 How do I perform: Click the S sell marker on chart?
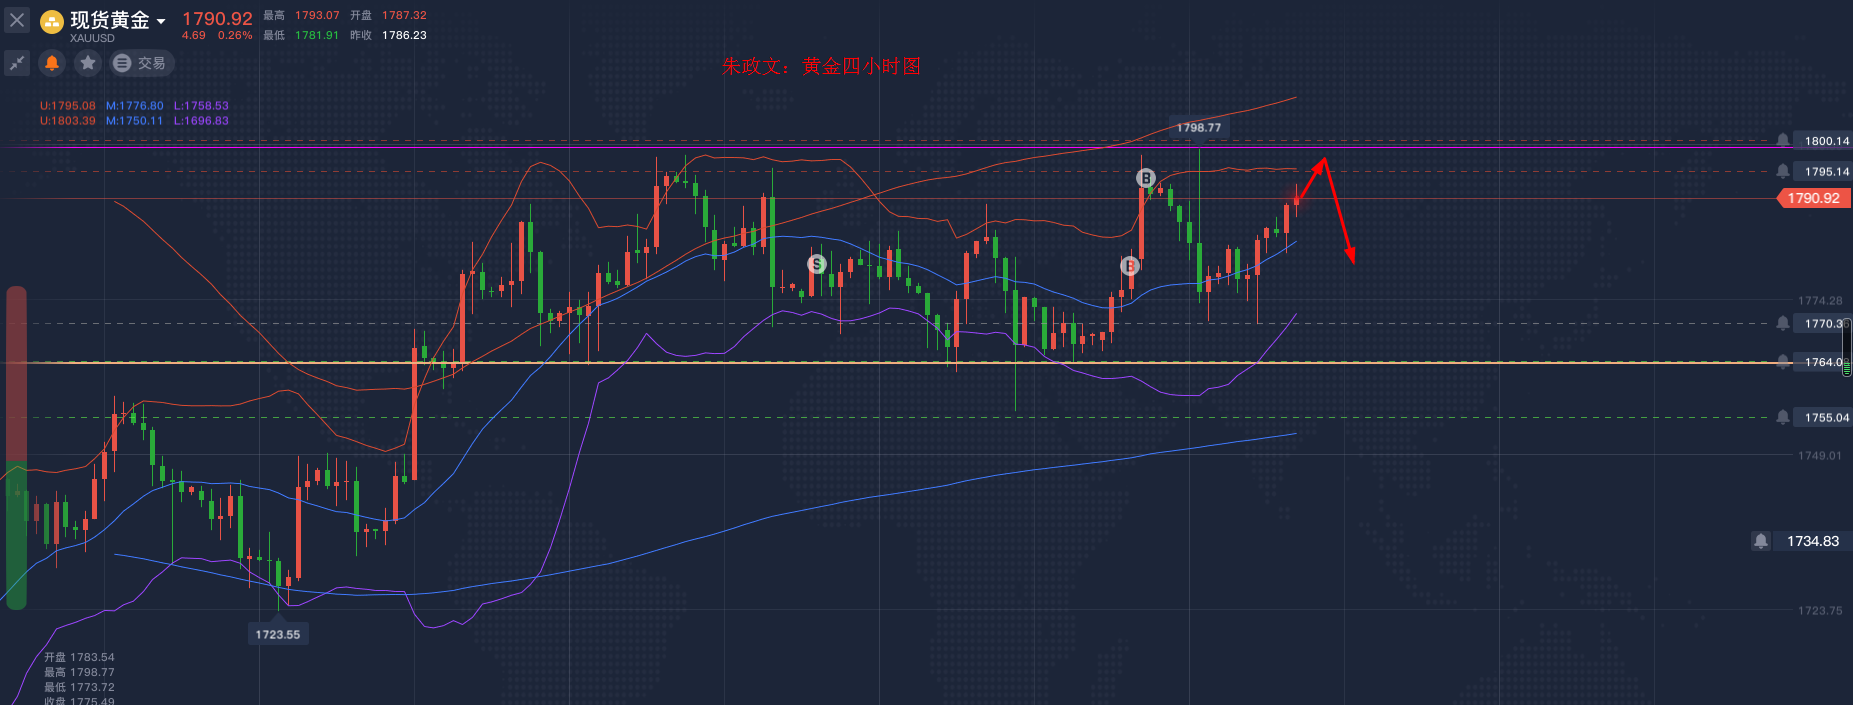(x=817, y=264)
